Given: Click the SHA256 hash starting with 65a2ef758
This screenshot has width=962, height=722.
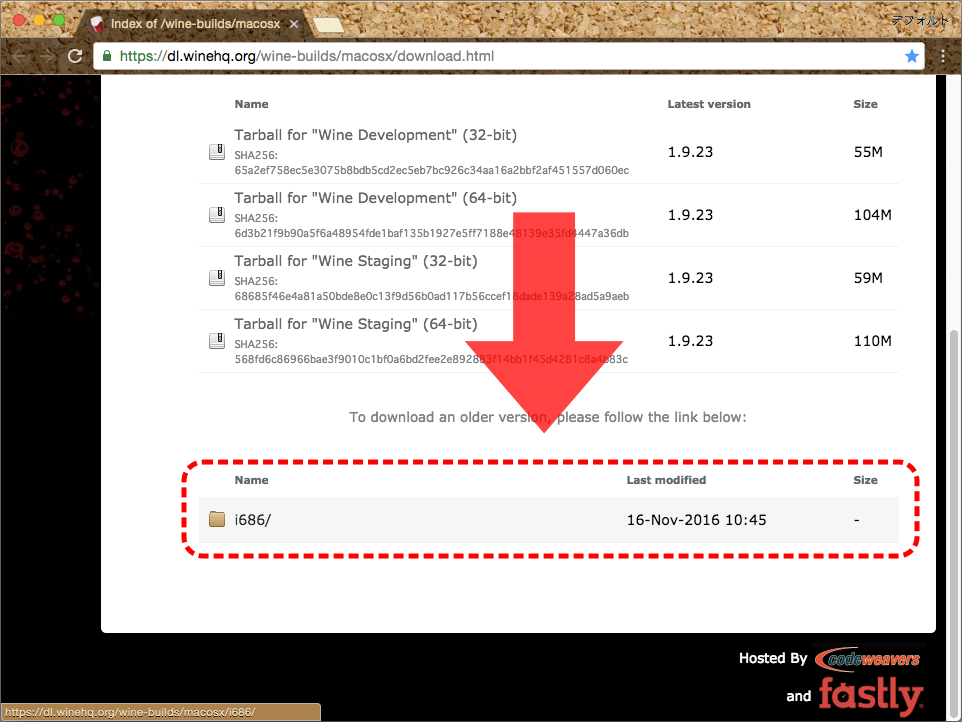Looking at the screenshot, I should 431,170.
